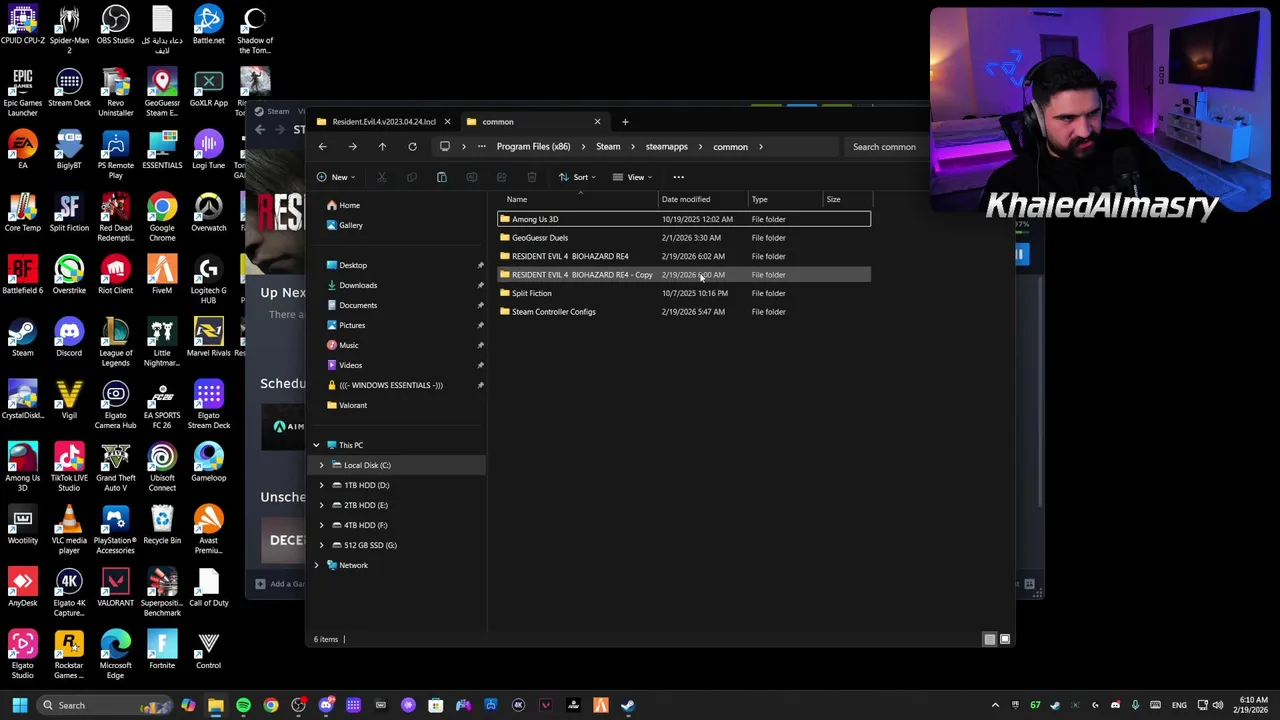
Task: Expand the Local Disk (C:) tree node
Action: pos(321,465)
